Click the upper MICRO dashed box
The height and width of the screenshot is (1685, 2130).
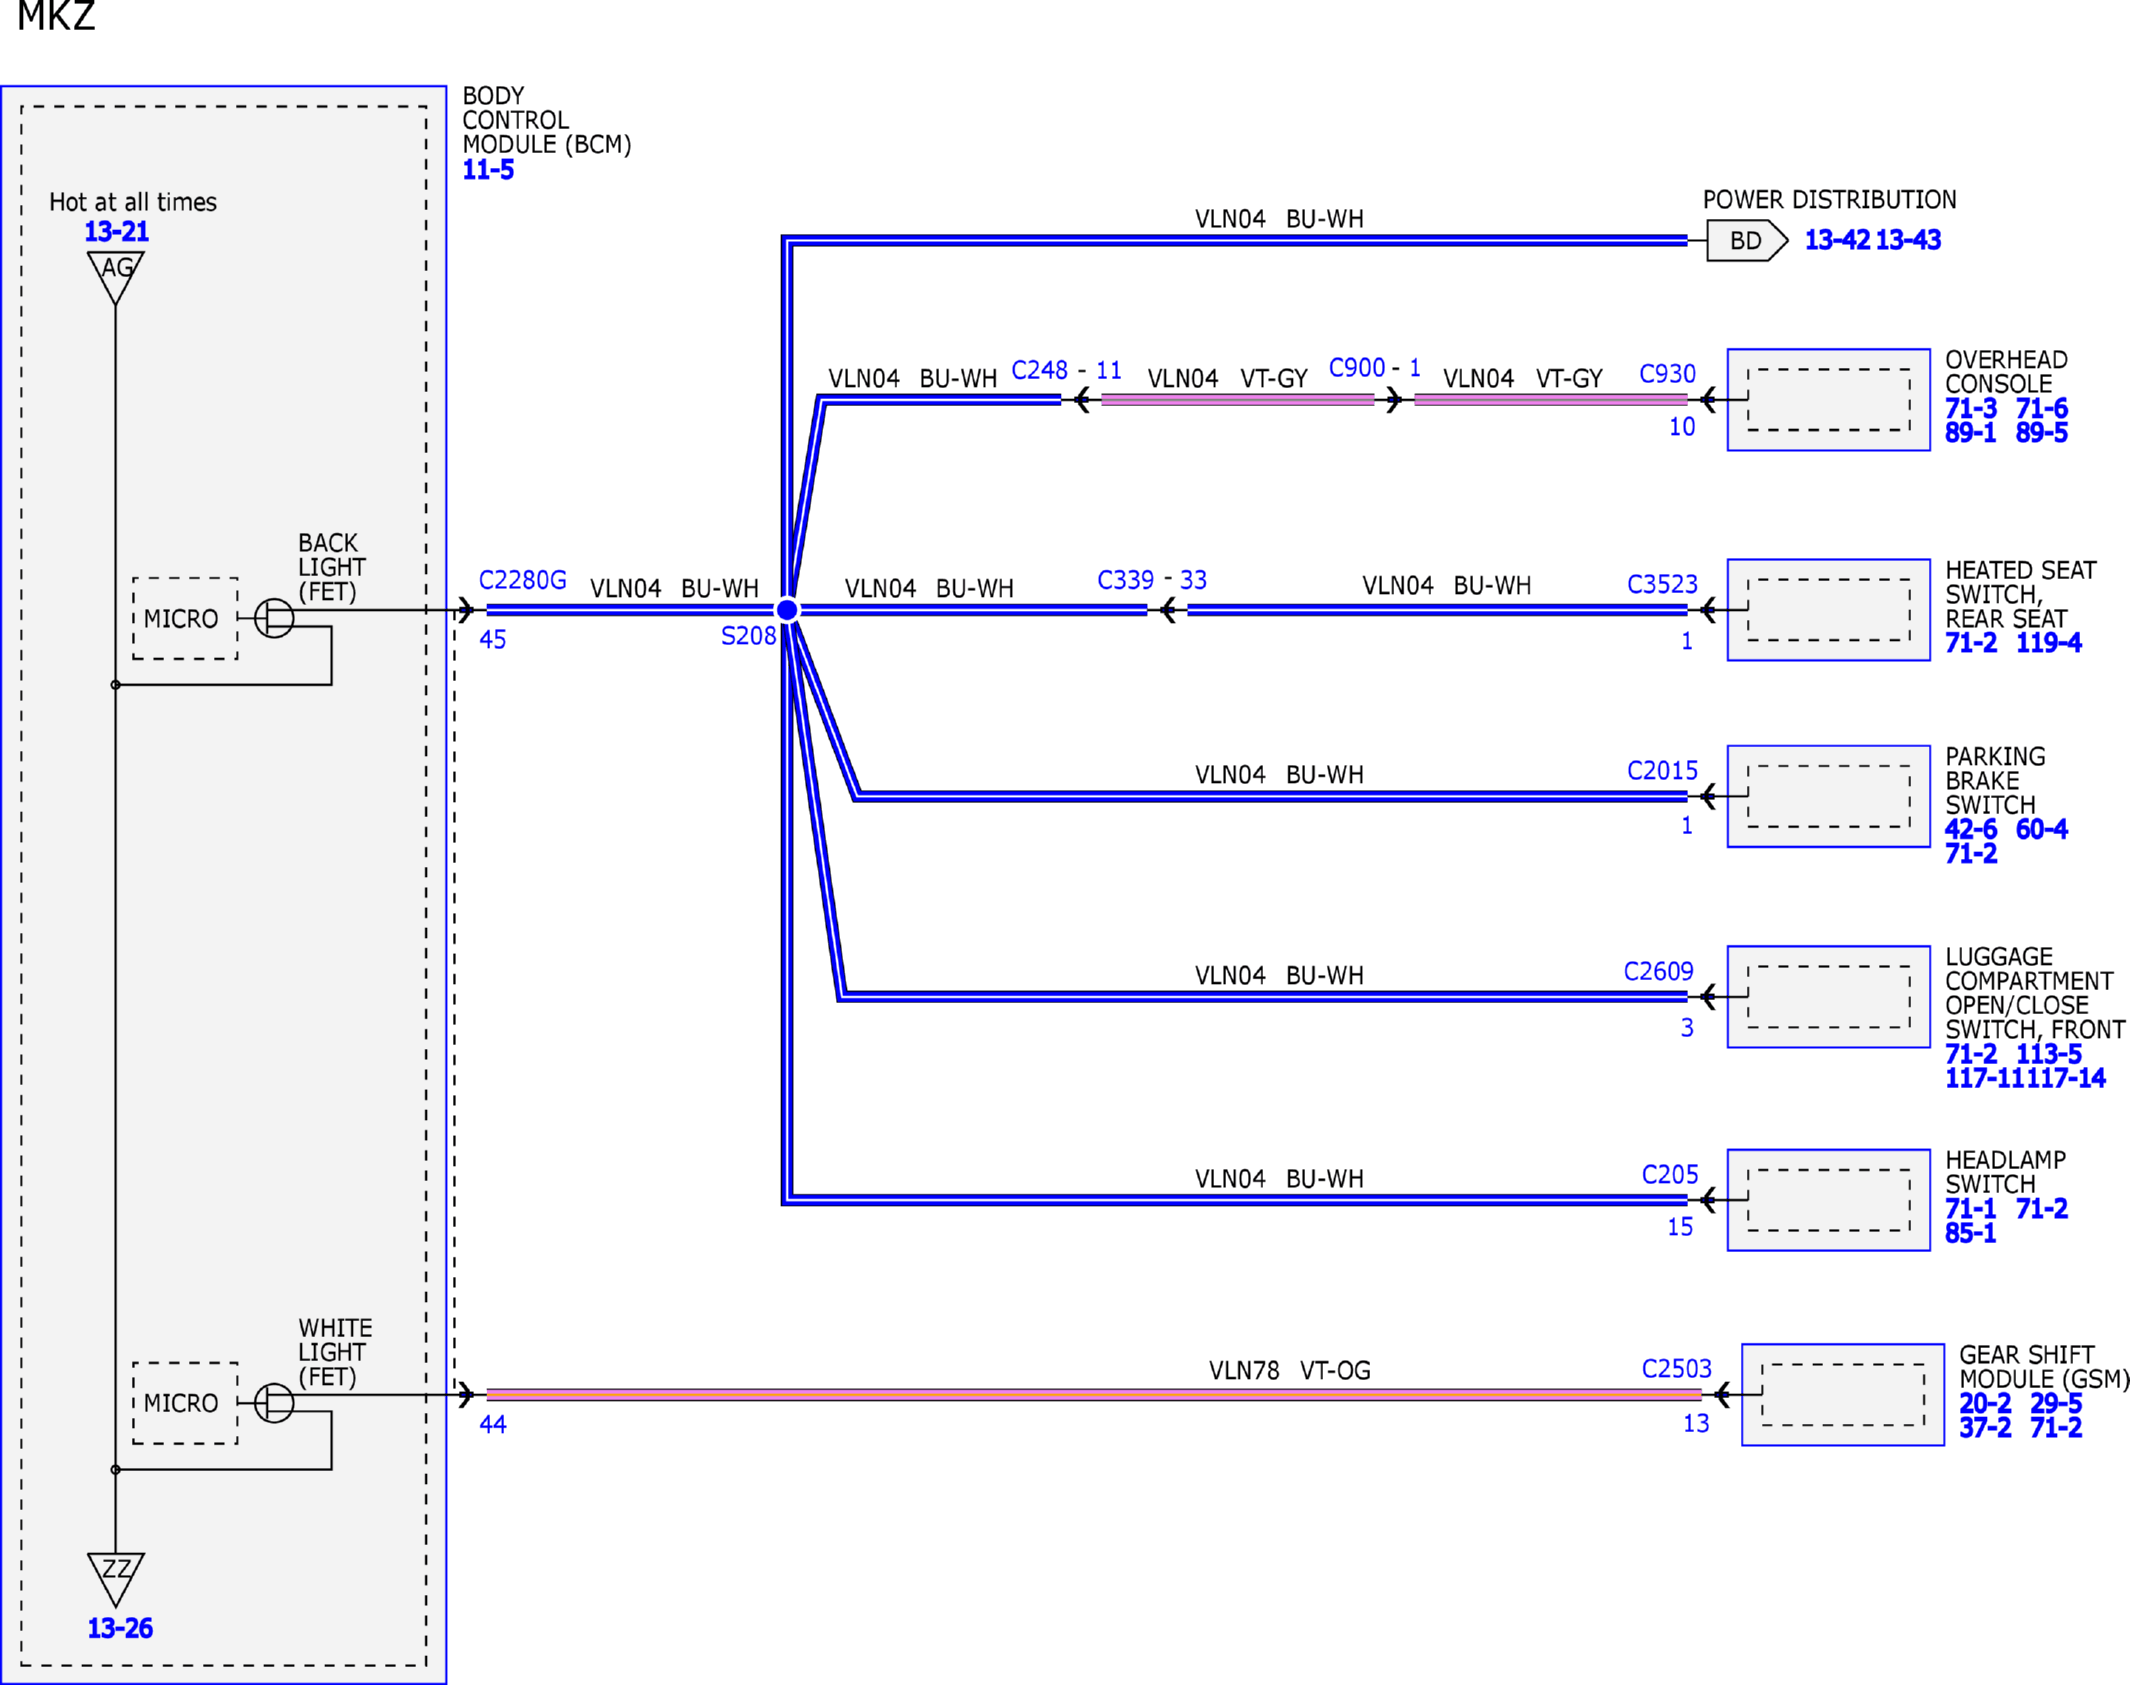click(185, 618)
